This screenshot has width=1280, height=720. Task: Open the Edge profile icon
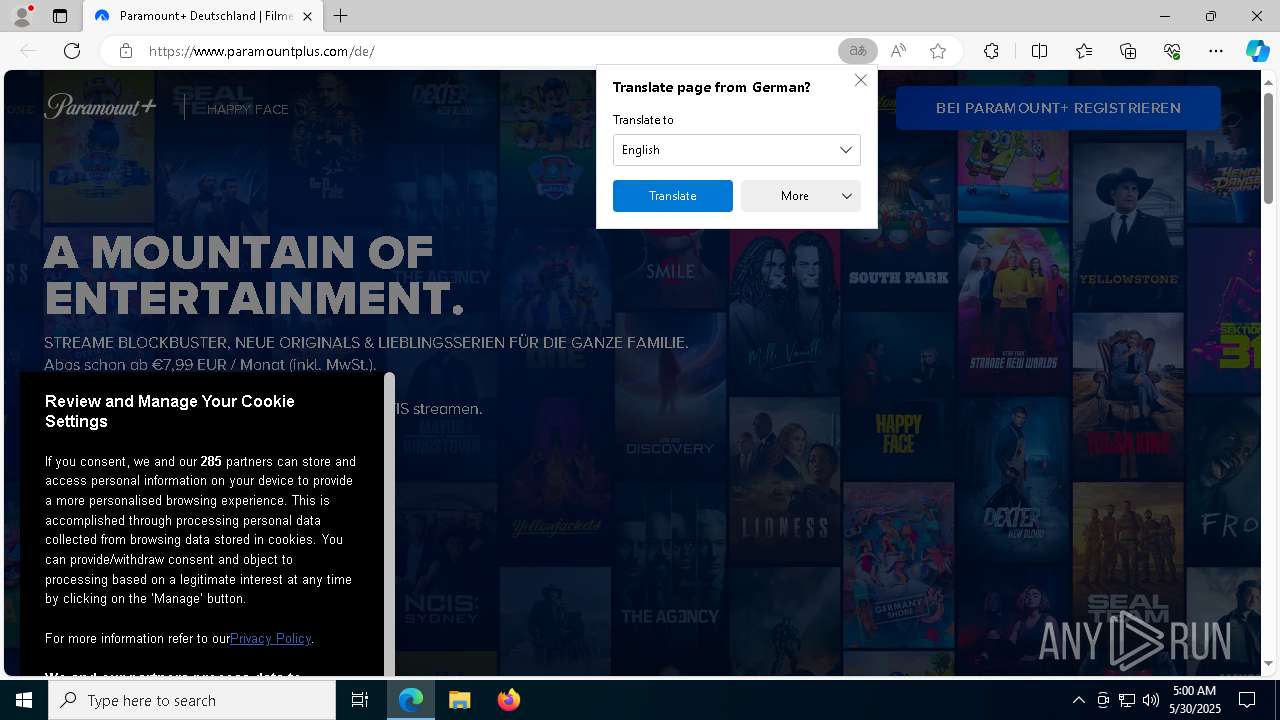pos(21,16)
